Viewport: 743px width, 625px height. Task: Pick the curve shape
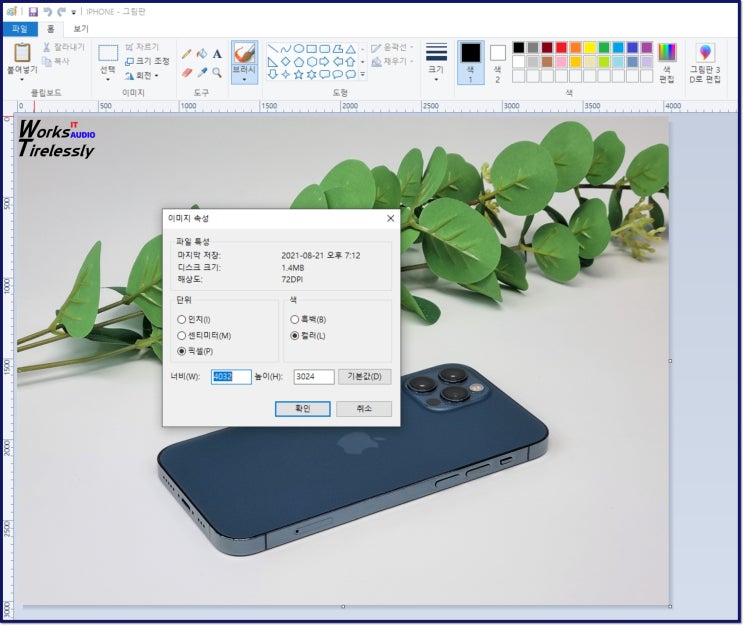286,49
